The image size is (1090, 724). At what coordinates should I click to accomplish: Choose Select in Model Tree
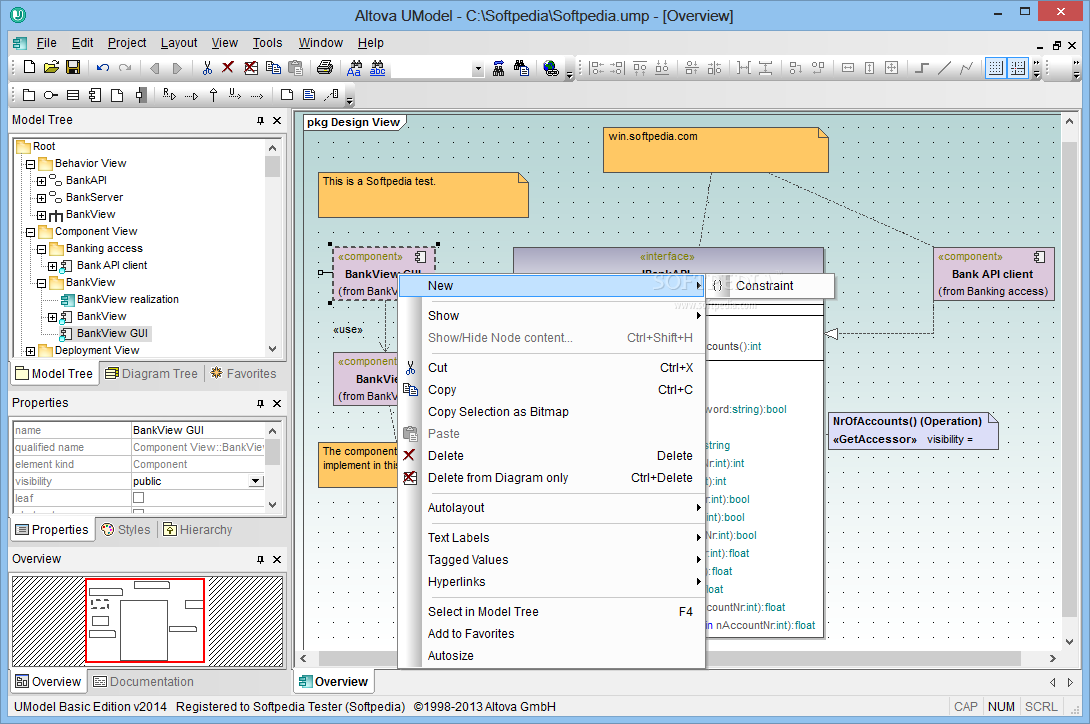point(551,612)
